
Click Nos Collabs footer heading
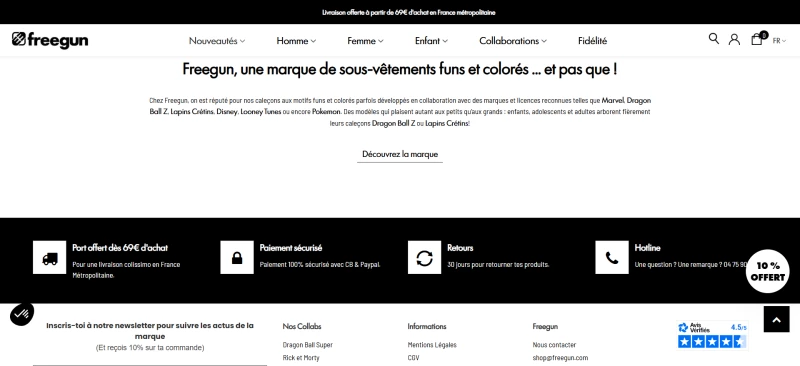coord(302,326)
